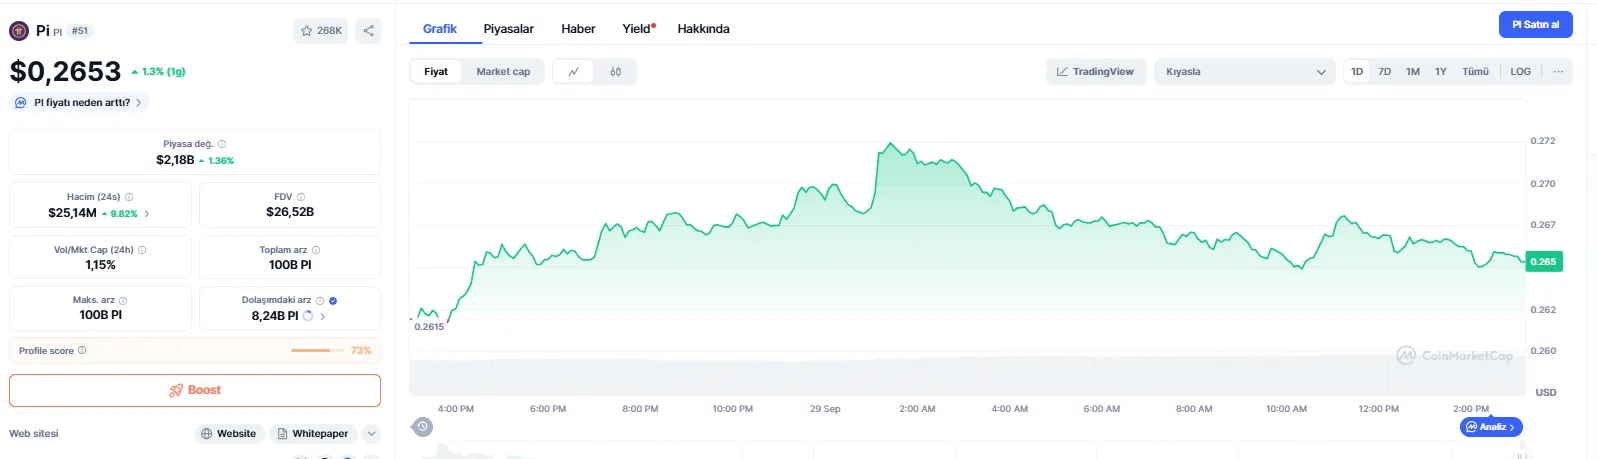Open more chart options ellipsis
Viewport: 1597px width, 459px height.
tap(1558, 72)
